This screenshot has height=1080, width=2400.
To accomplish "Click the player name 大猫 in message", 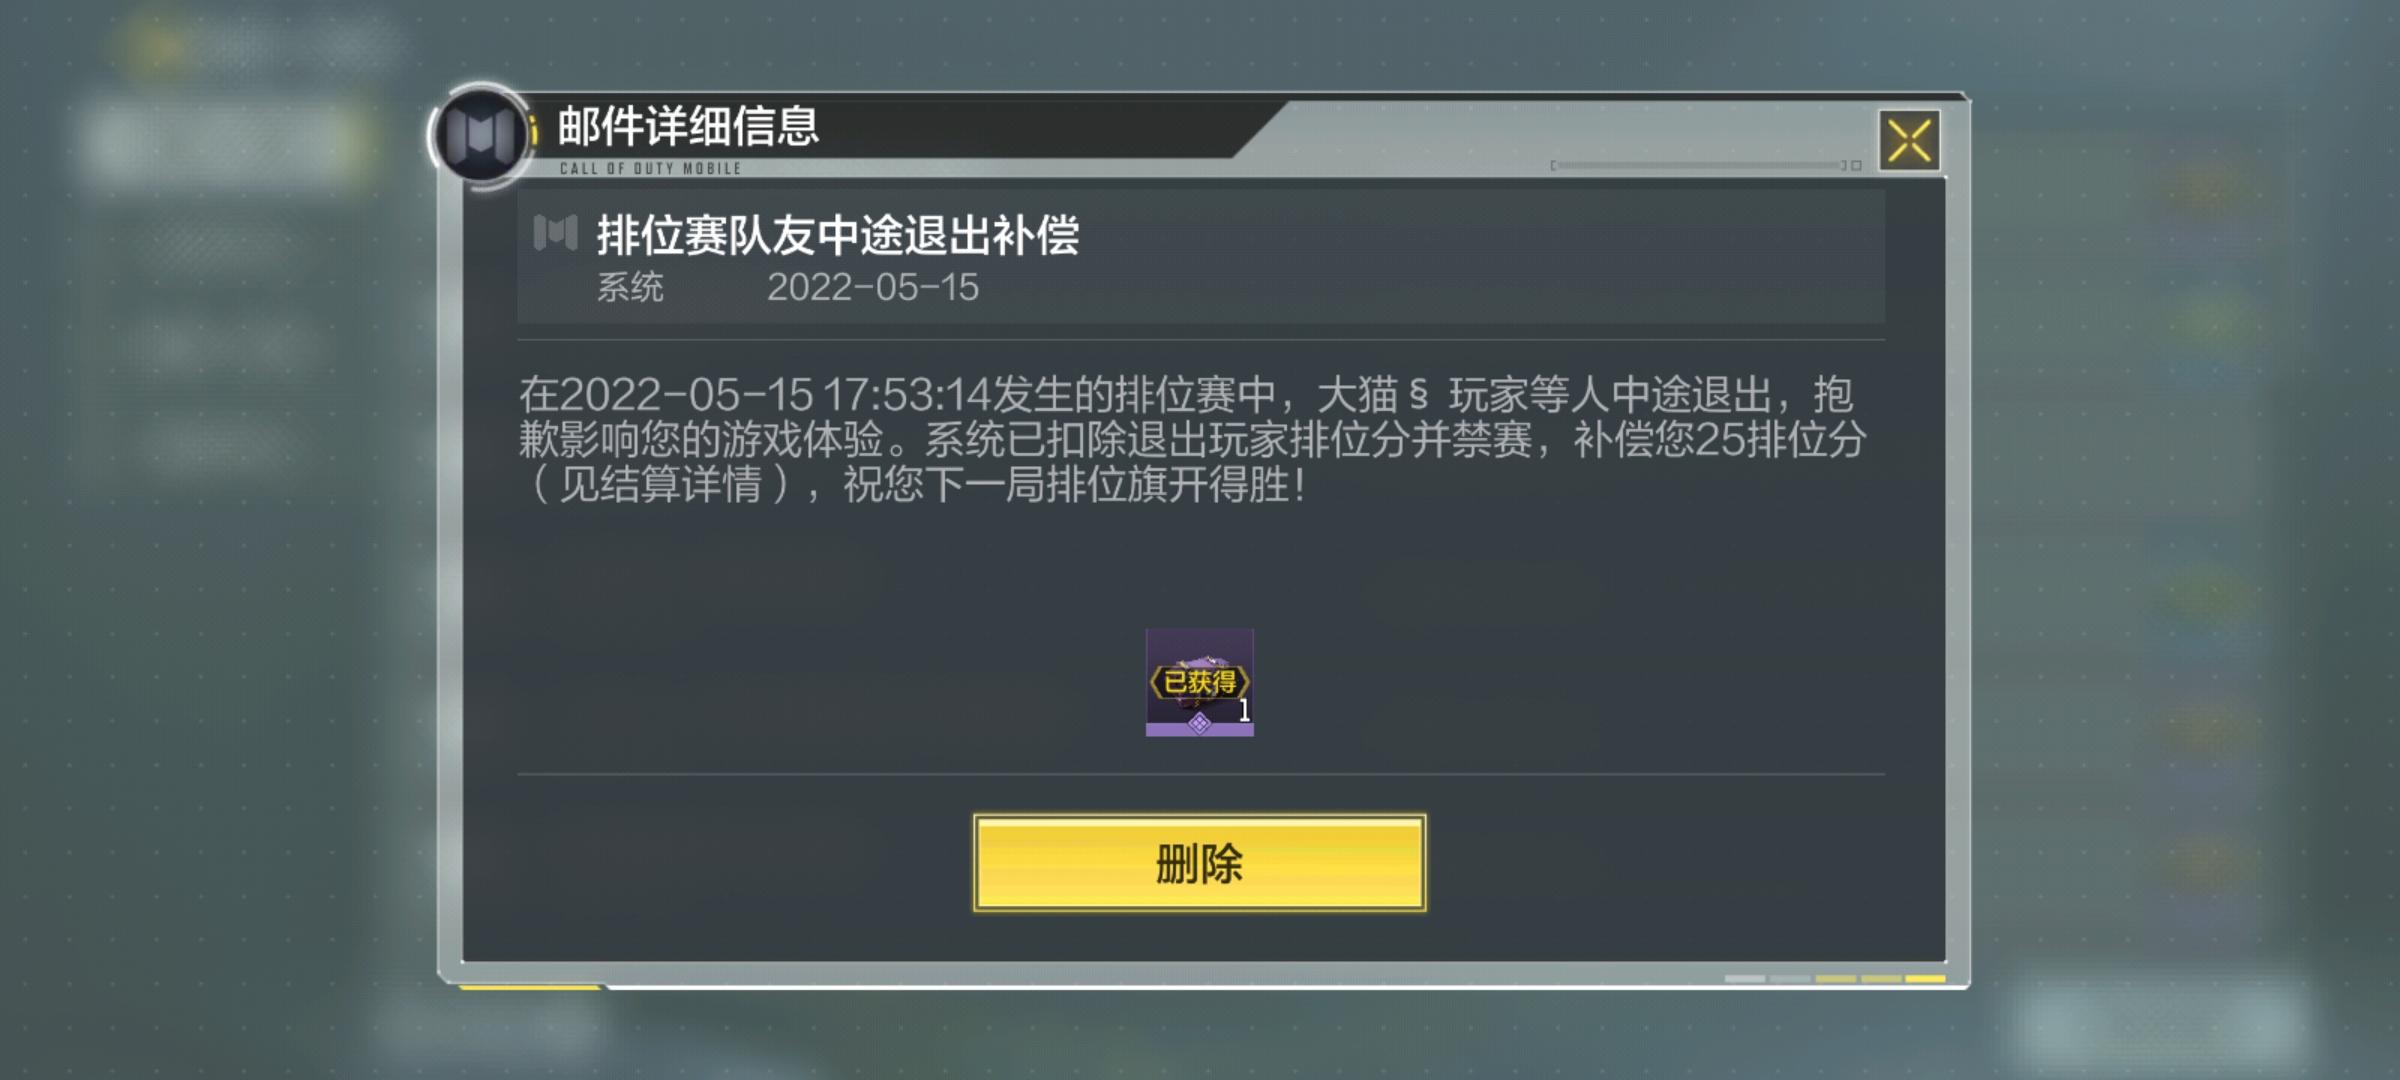I will tap(1357, 396).
